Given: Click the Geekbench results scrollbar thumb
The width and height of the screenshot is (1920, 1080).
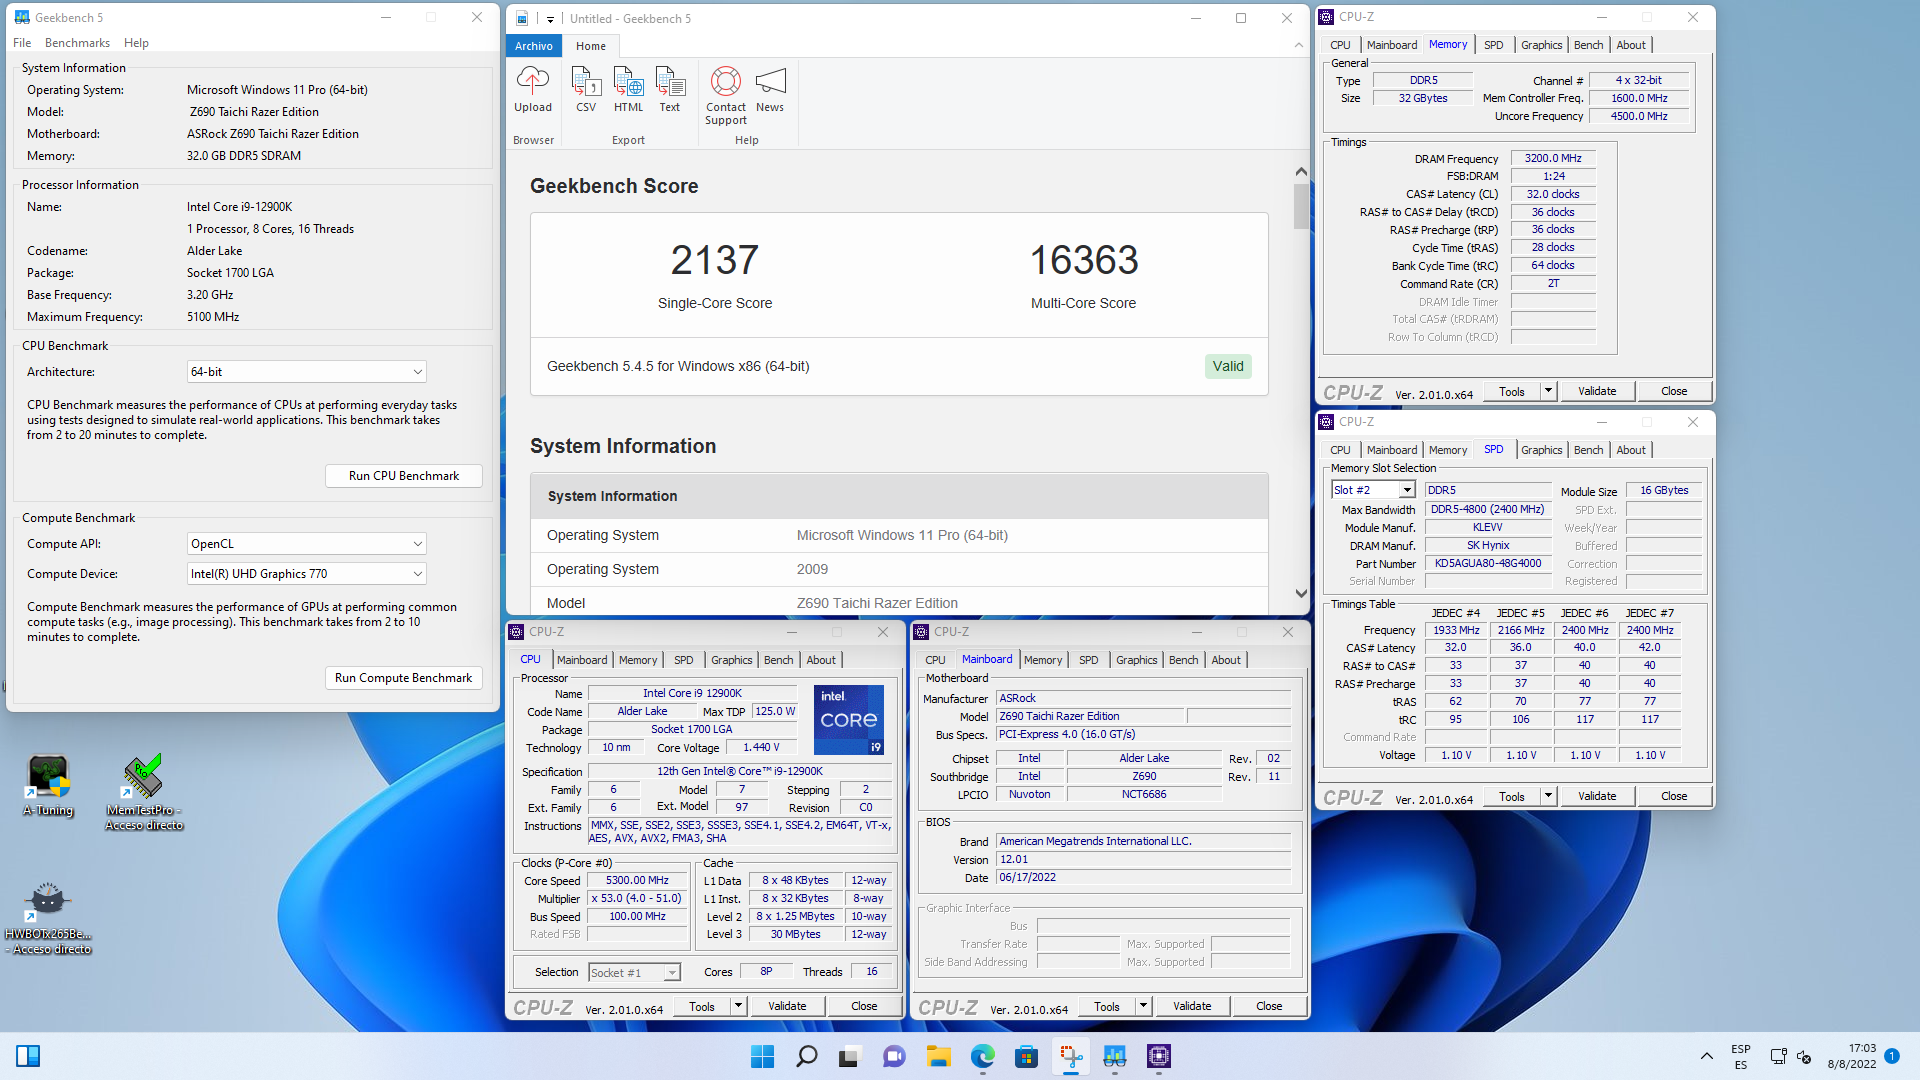Looking at the screenshot, I should pyautogui.click(x=1300, y=205).
